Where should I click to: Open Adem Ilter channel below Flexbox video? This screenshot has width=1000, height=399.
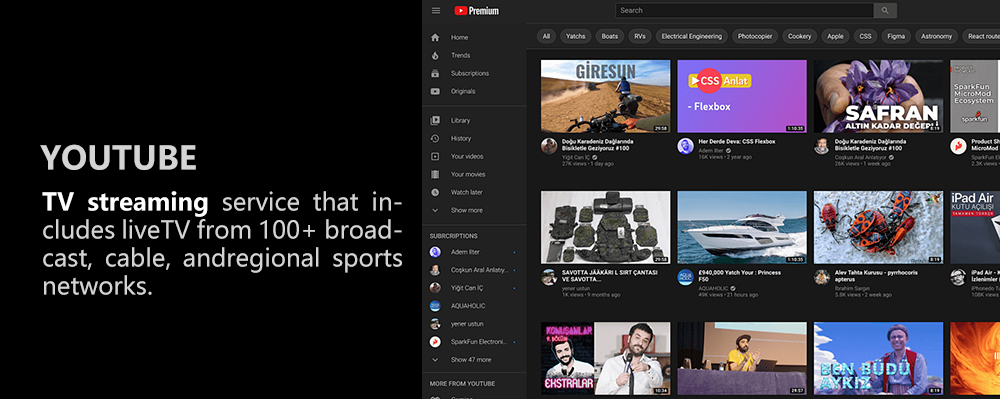pyautogui.click(x=711, y=151)
